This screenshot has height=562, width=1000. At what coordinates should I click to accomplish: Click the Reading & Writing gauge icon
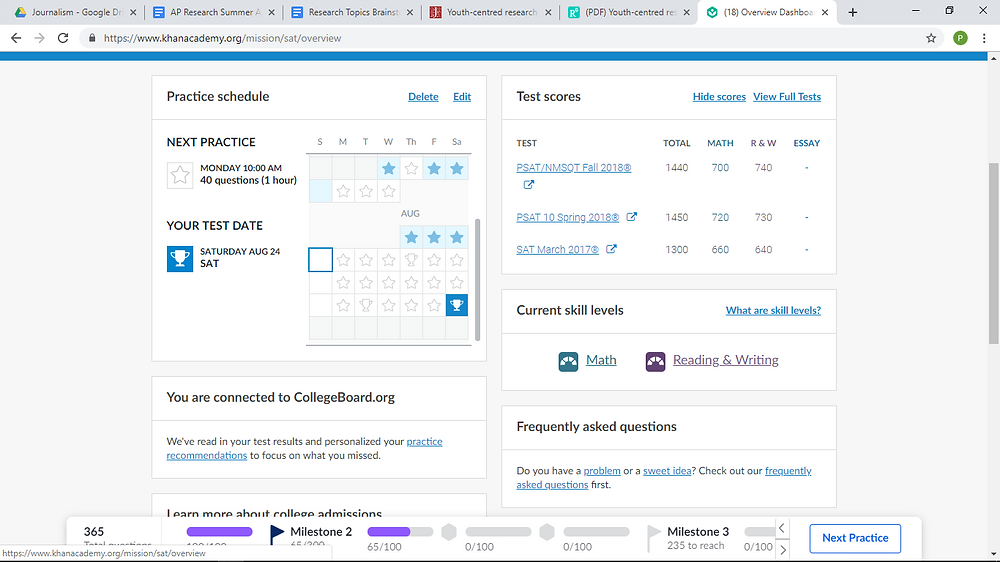click(x=655, y=361)
